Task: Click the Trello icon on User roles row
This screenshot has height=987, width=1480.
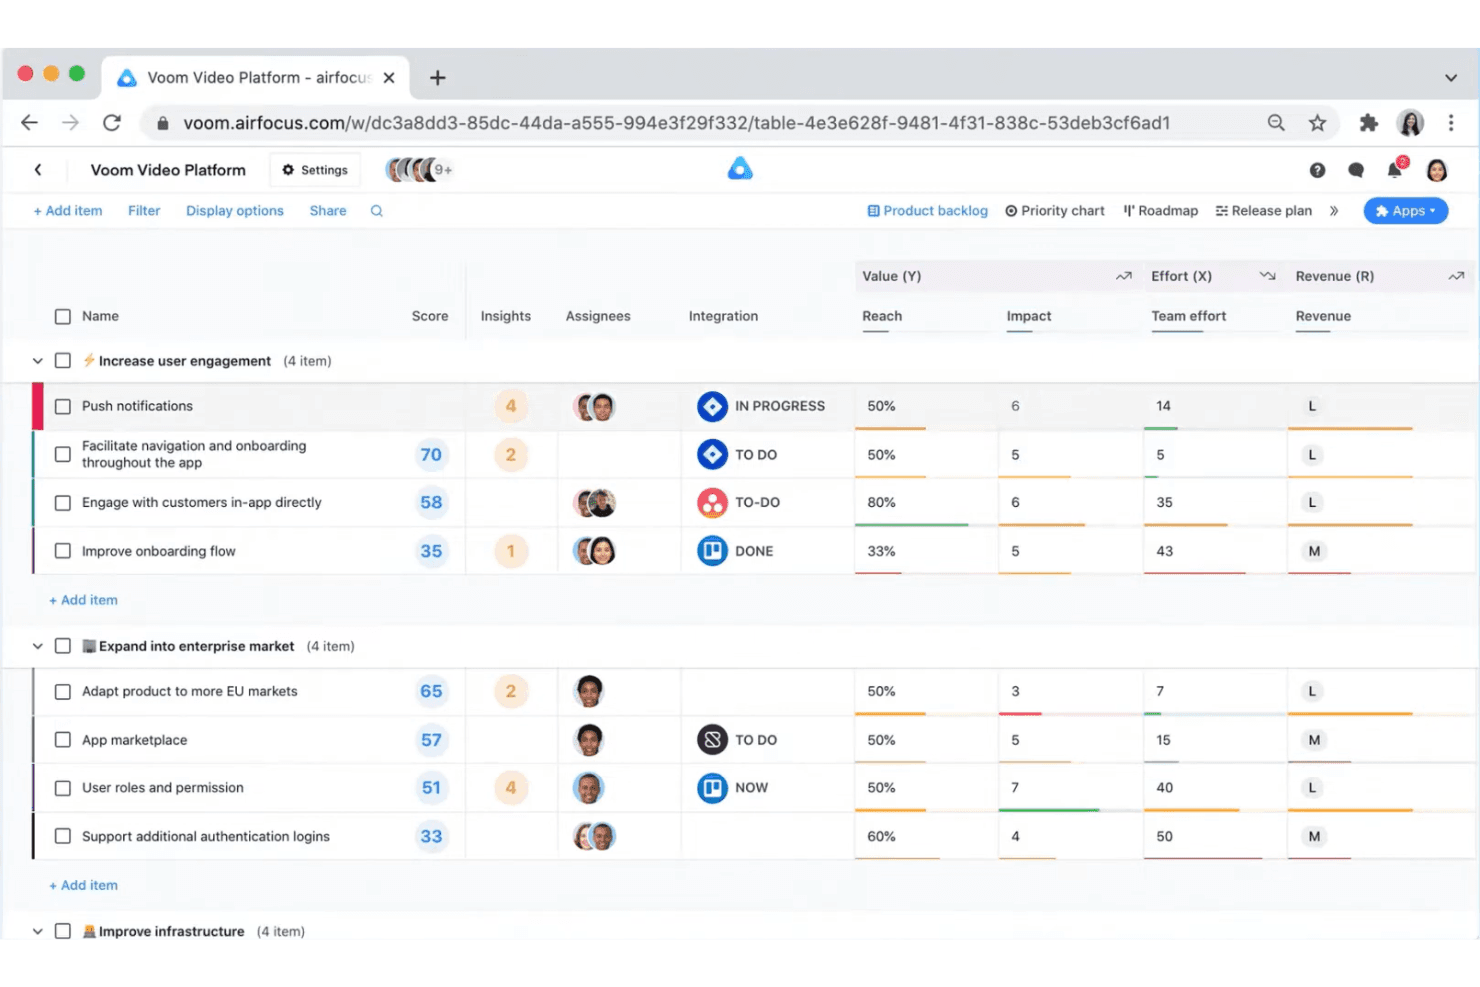Action: 712,788
